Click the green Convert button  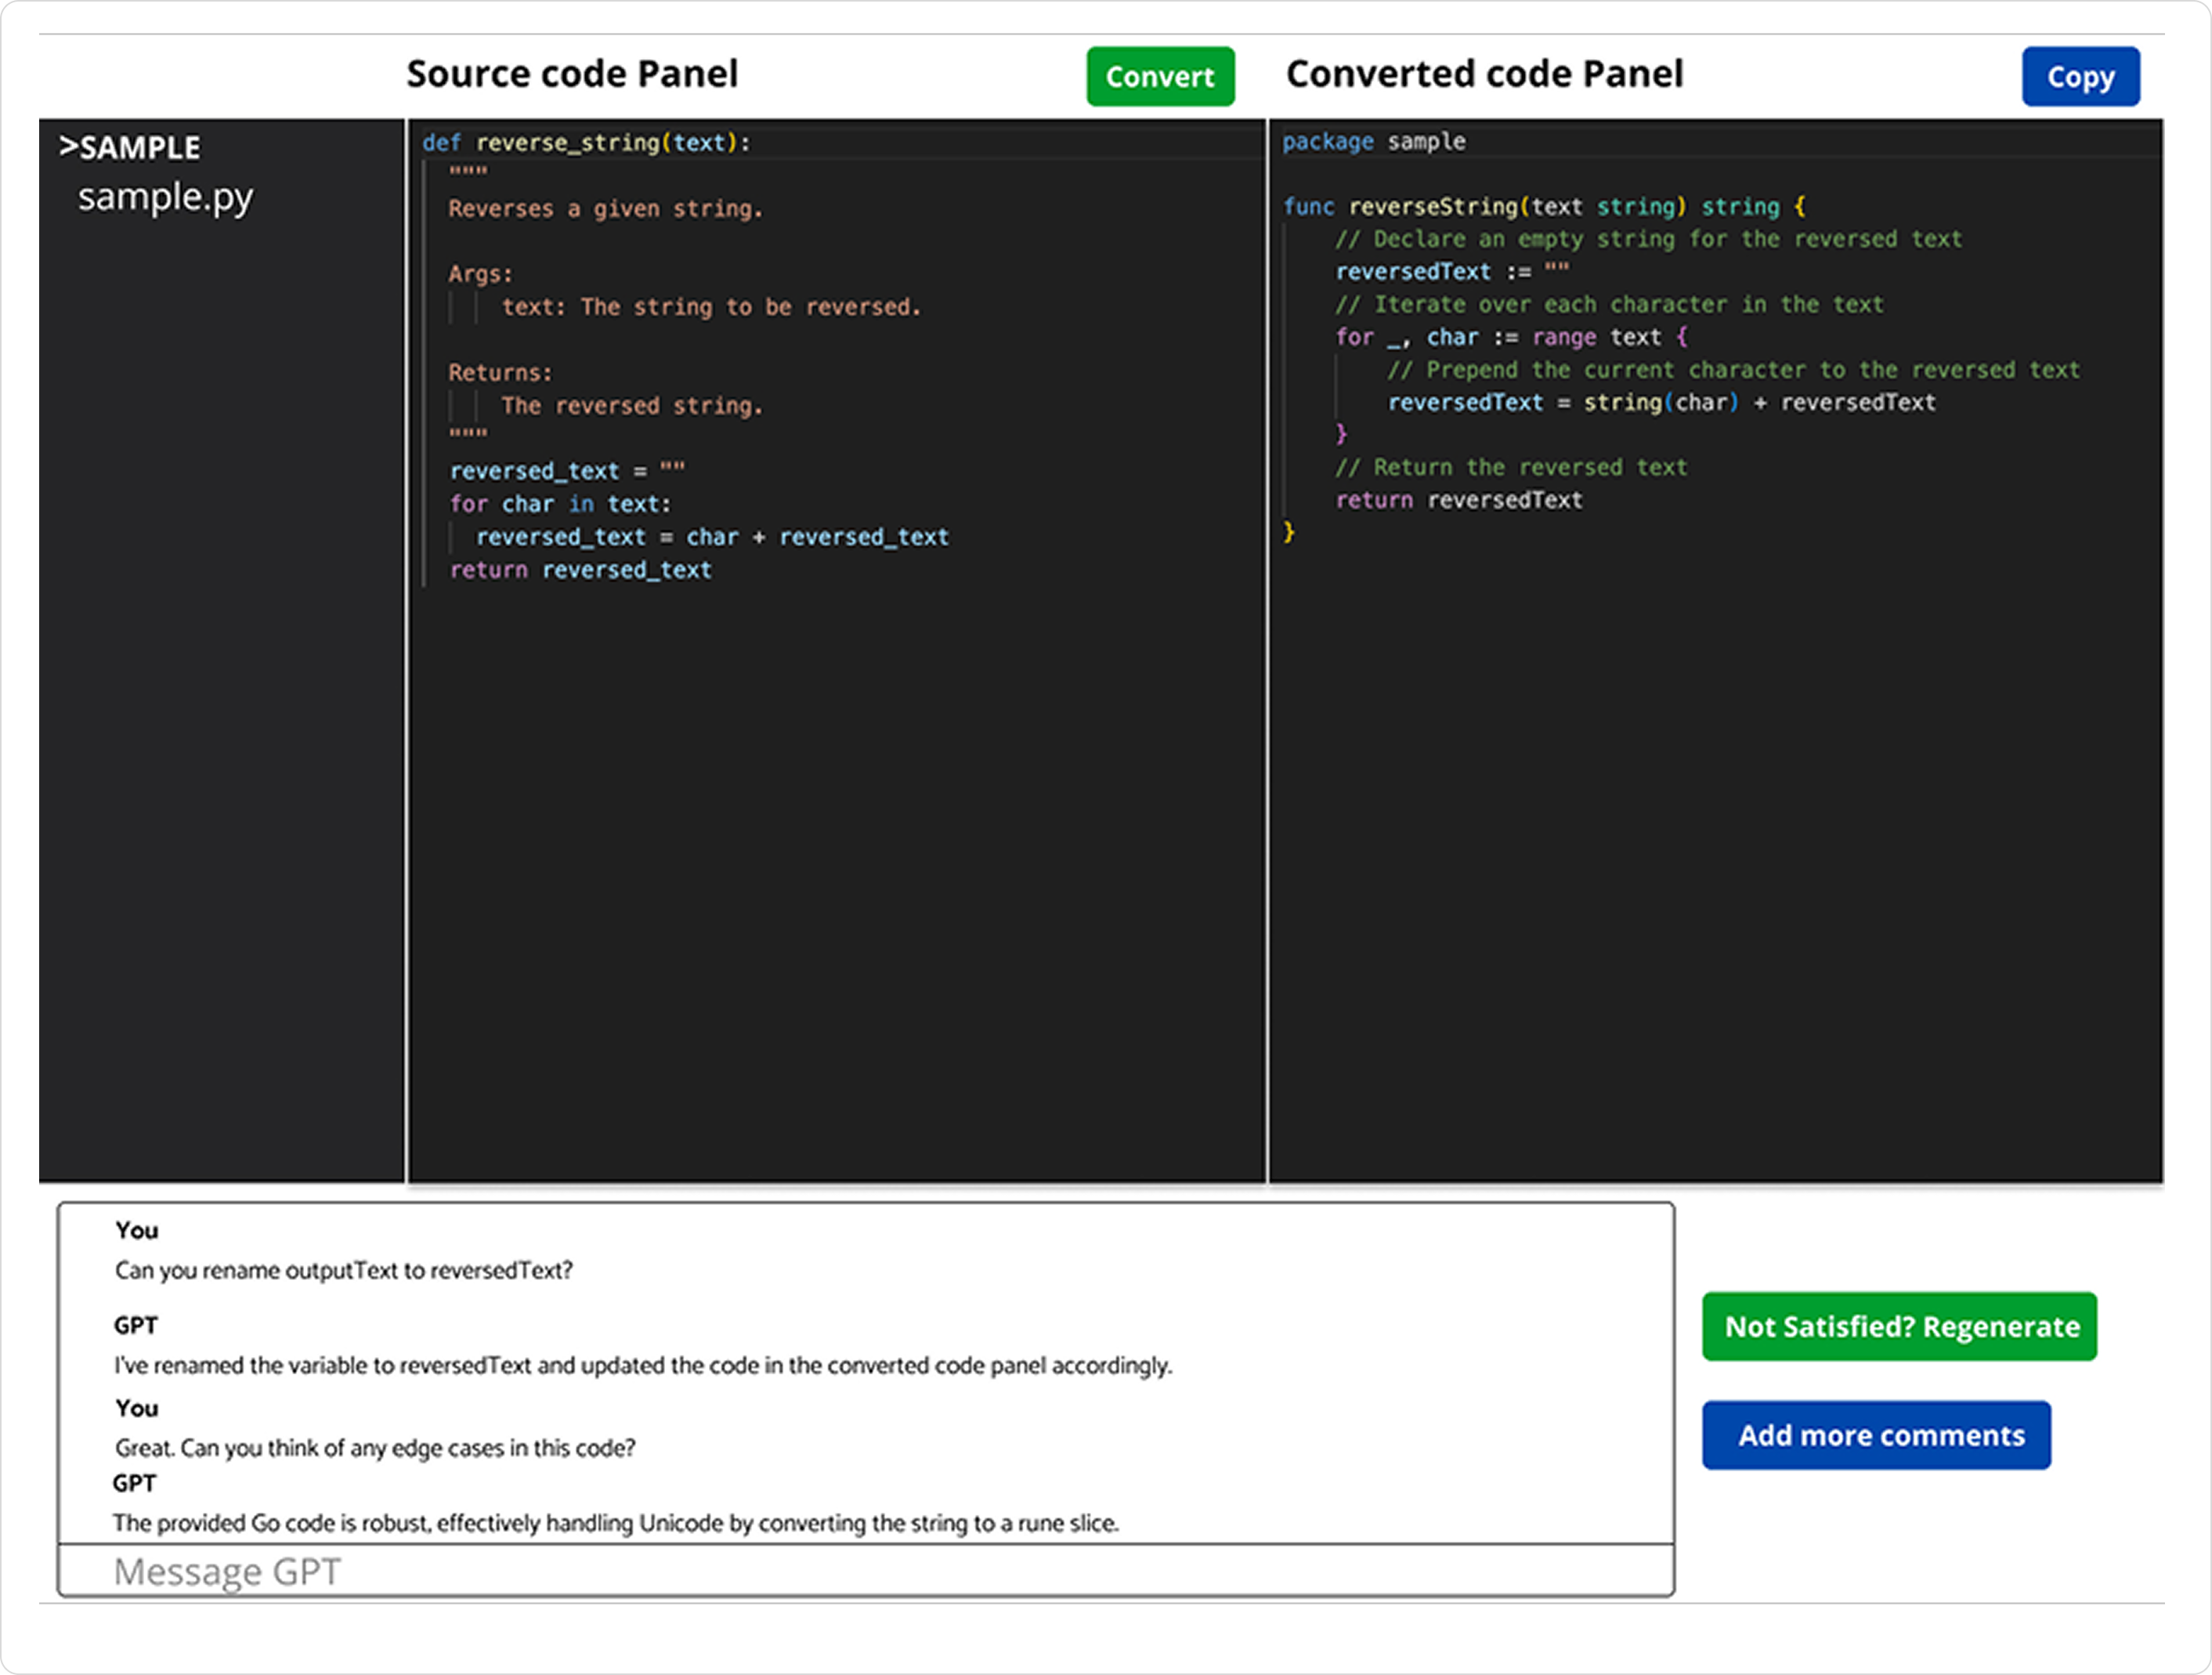[x=1159, y=77]
